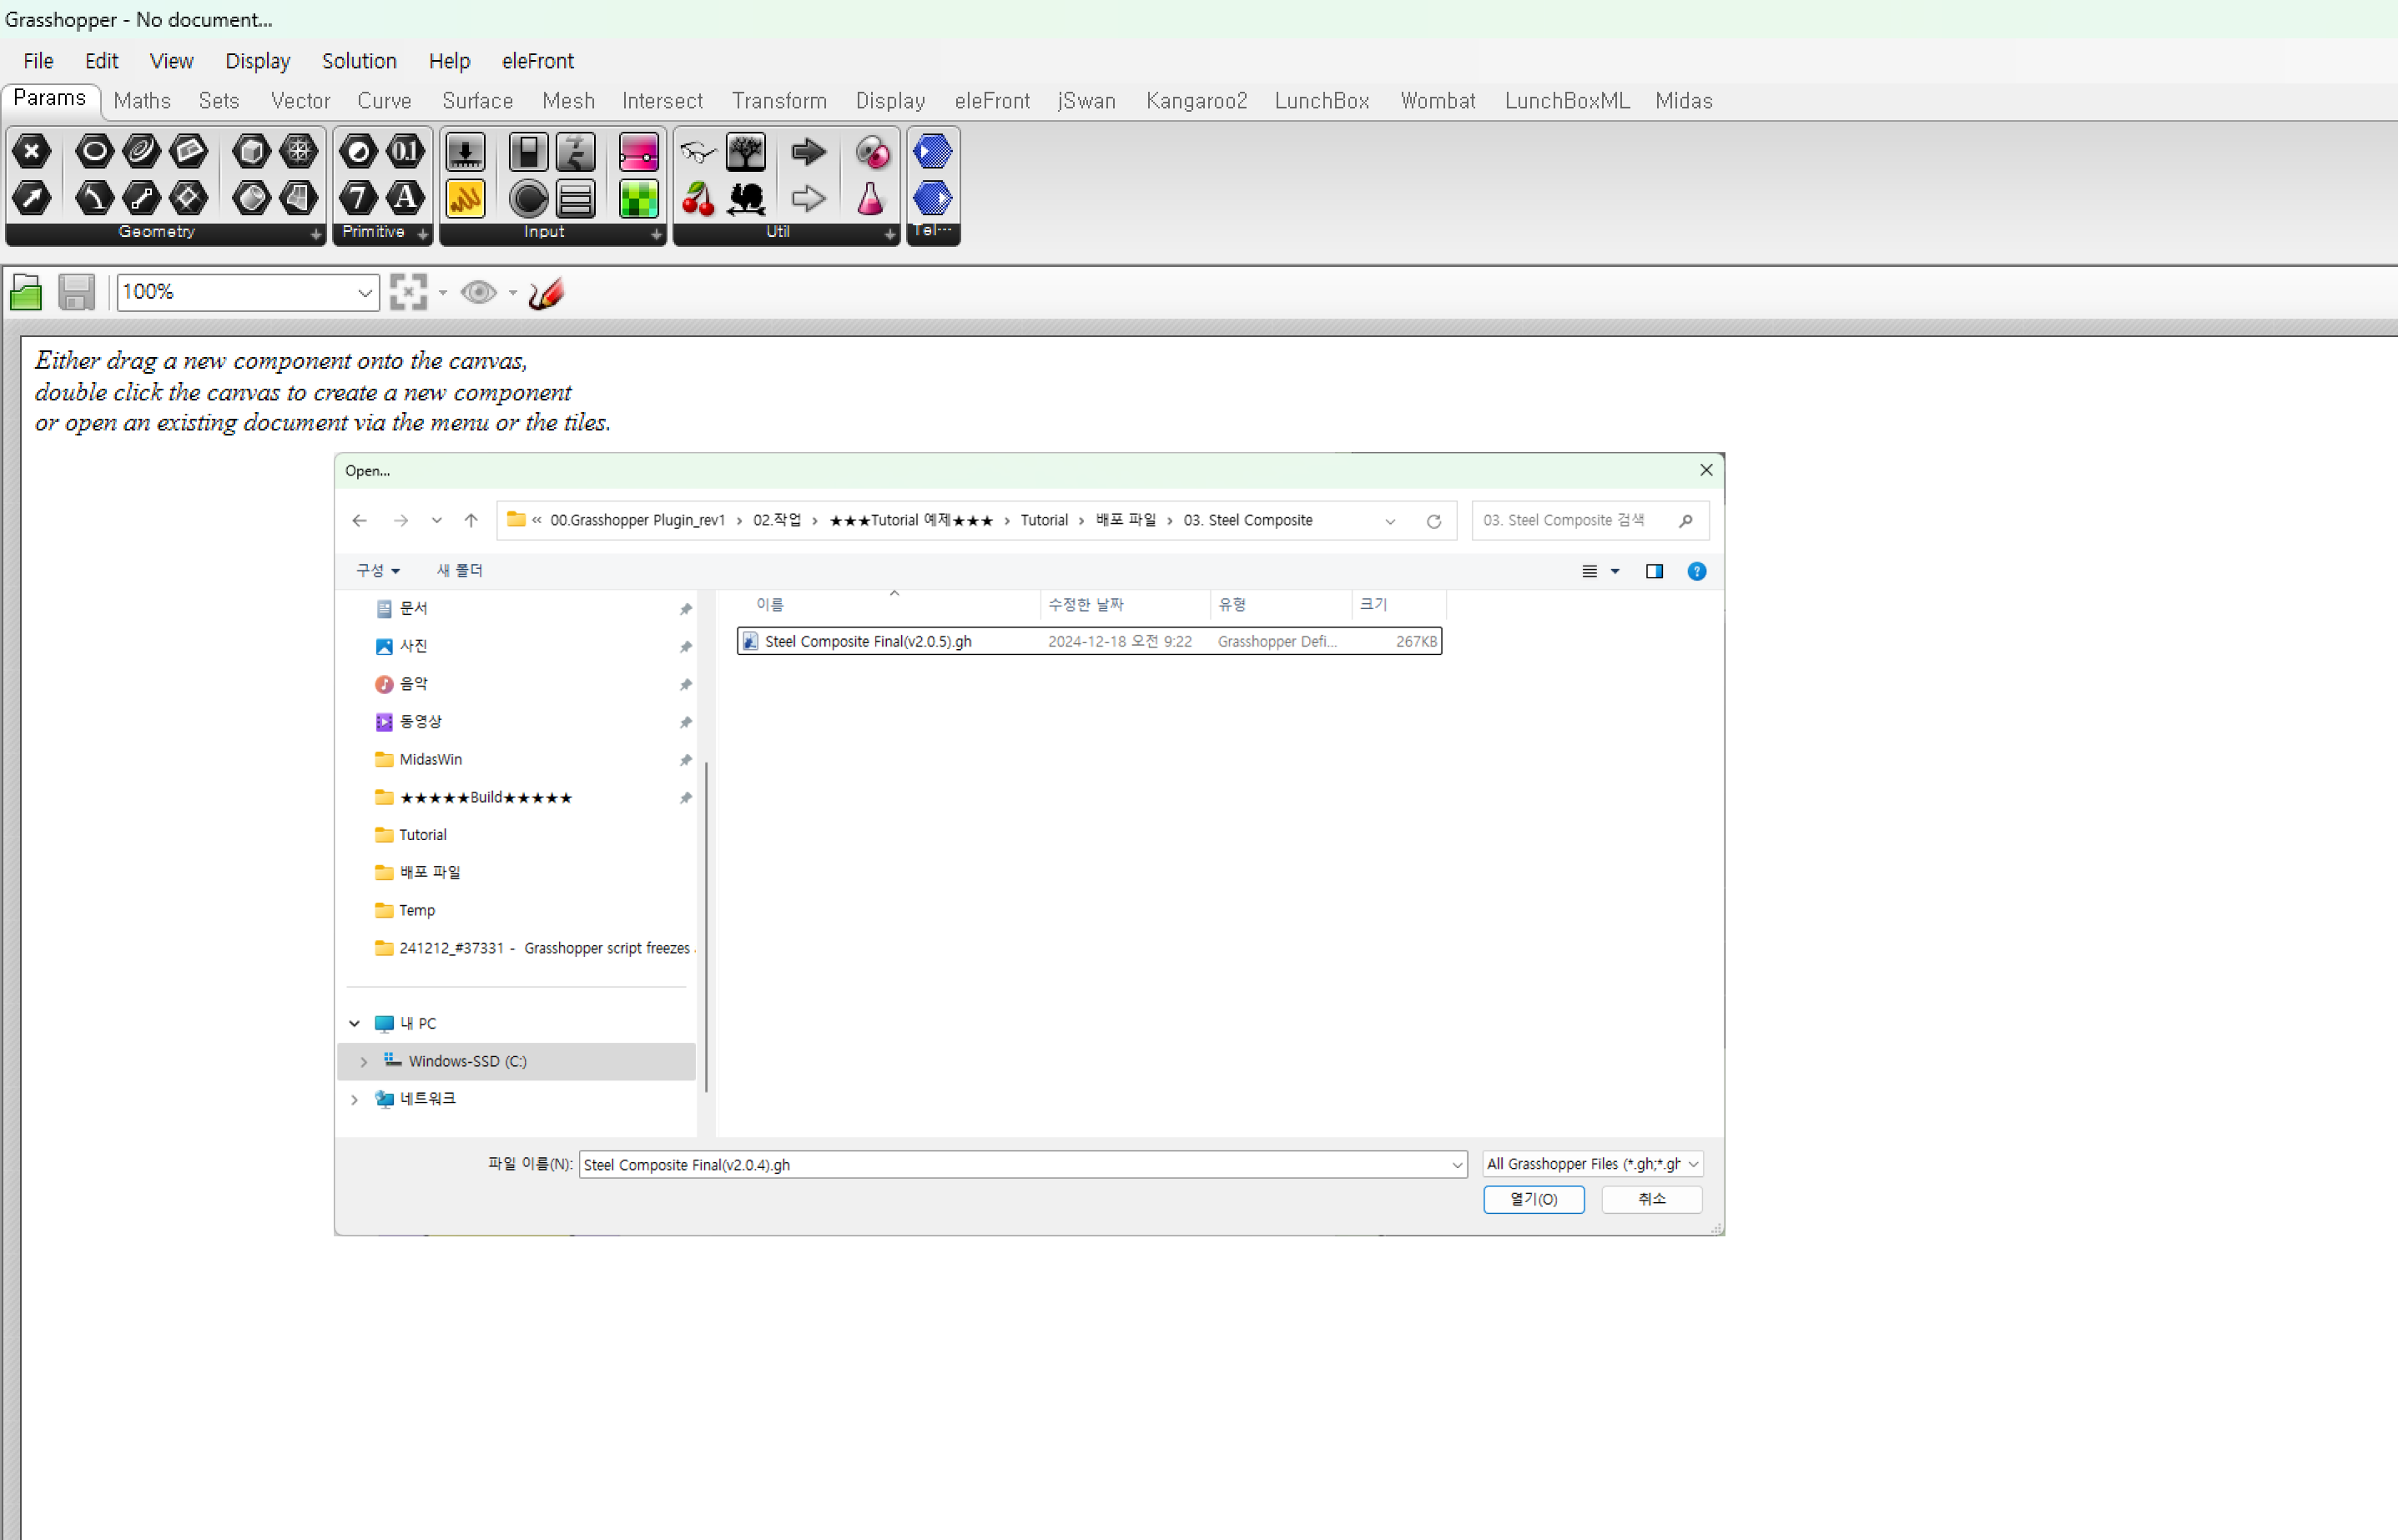Click the 새 폴더 new folder button
2398x1540 pixels.
click(x=460, y=570)
